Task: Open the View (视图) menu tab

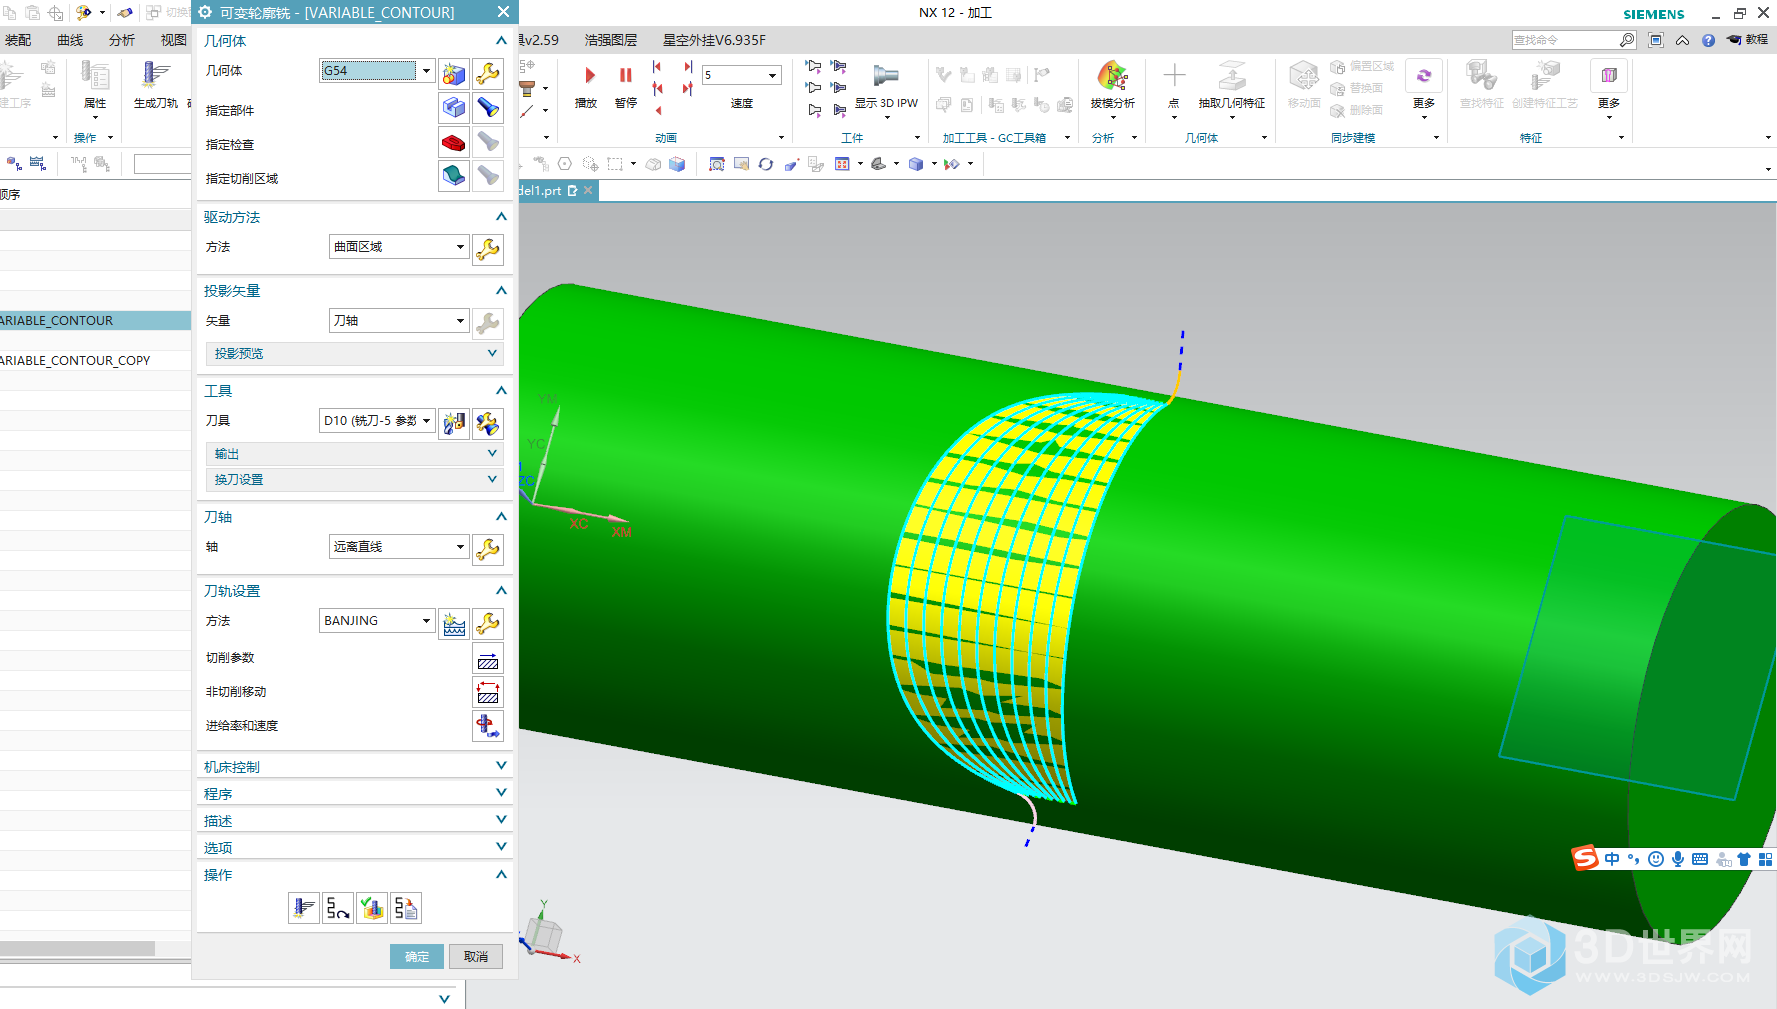Action: pyautogui.click(x=174, y=40)
